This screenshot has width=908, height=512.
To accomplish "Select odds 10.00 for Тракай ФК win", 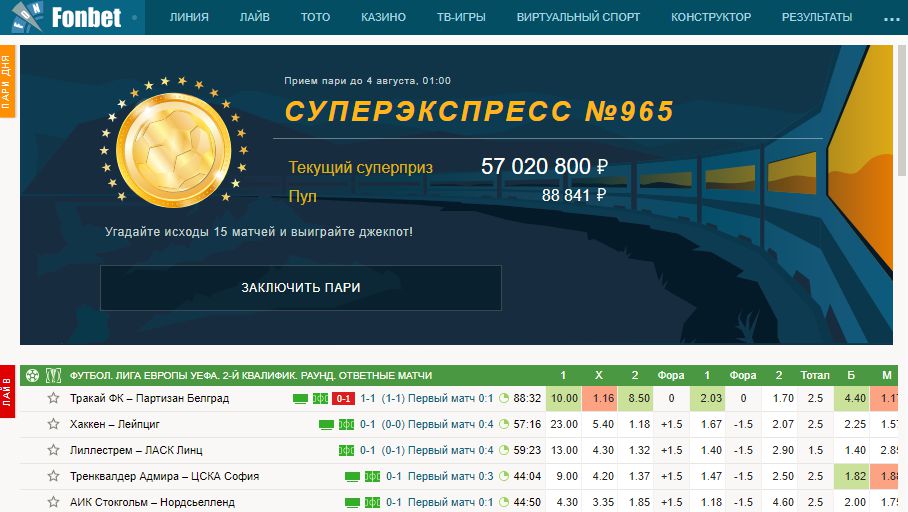I will pos(564,398).
